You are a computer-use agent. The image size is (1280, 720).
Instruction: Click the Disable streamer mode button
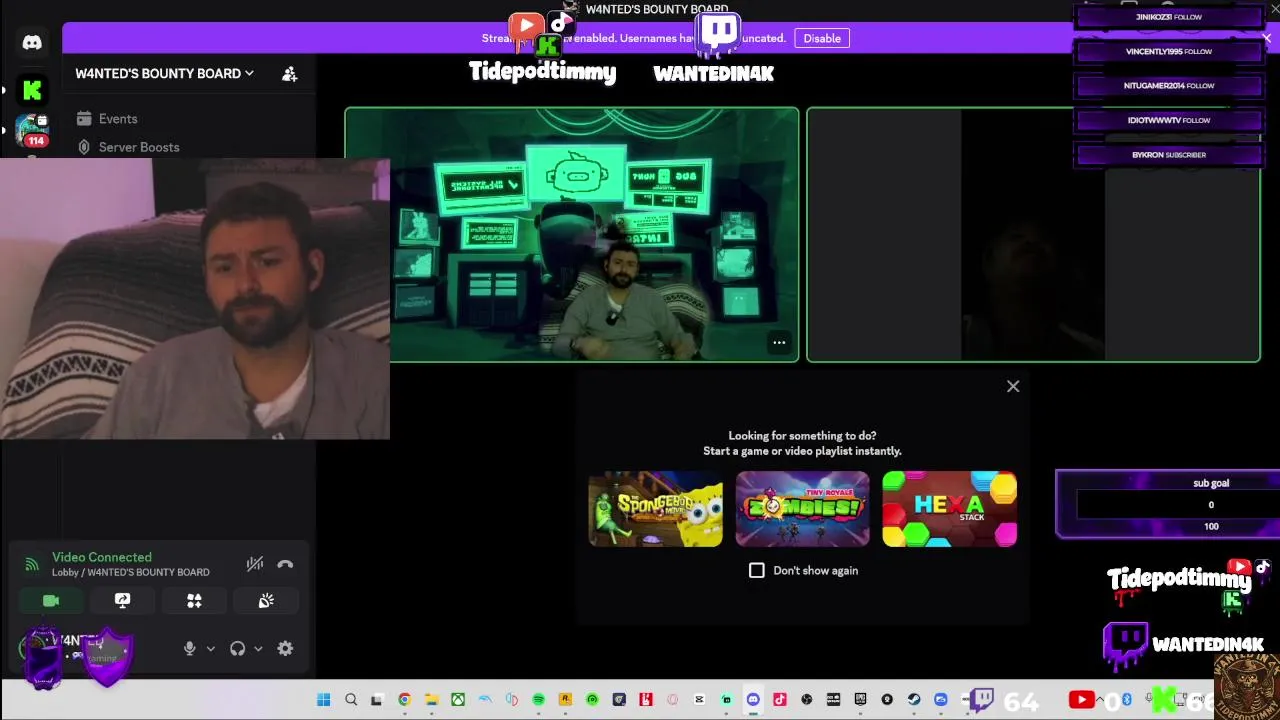click(822, 38)
